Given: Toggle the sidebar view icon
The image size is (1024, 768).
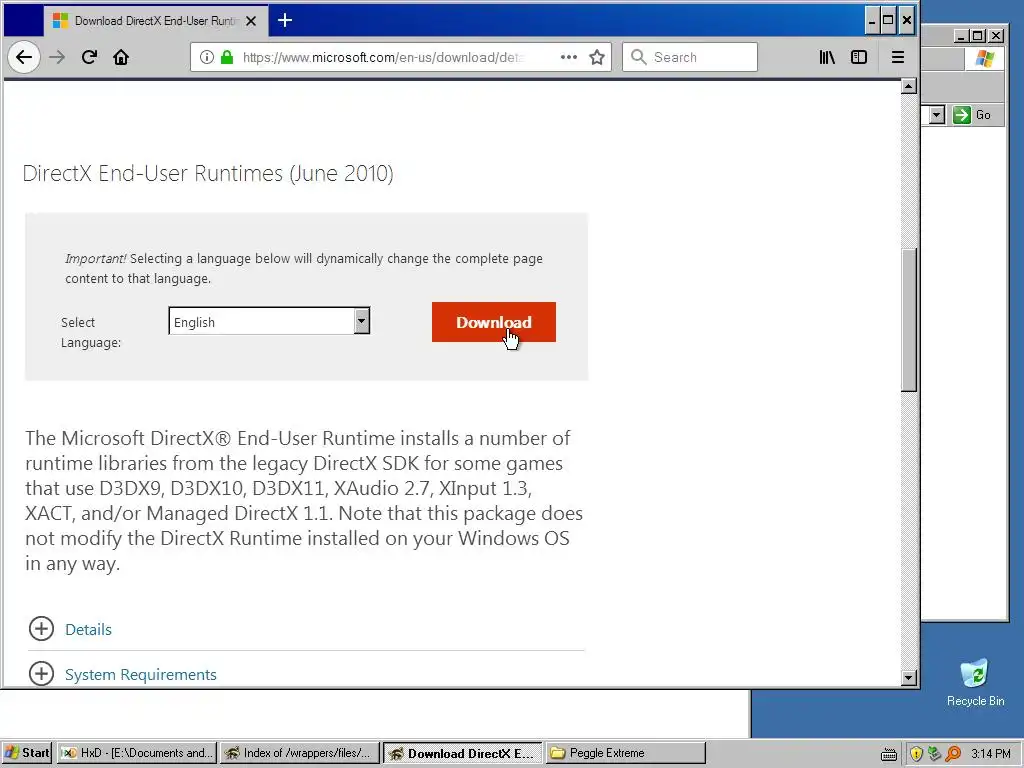Looking at the screenshot, I should [x=859, y=57].
